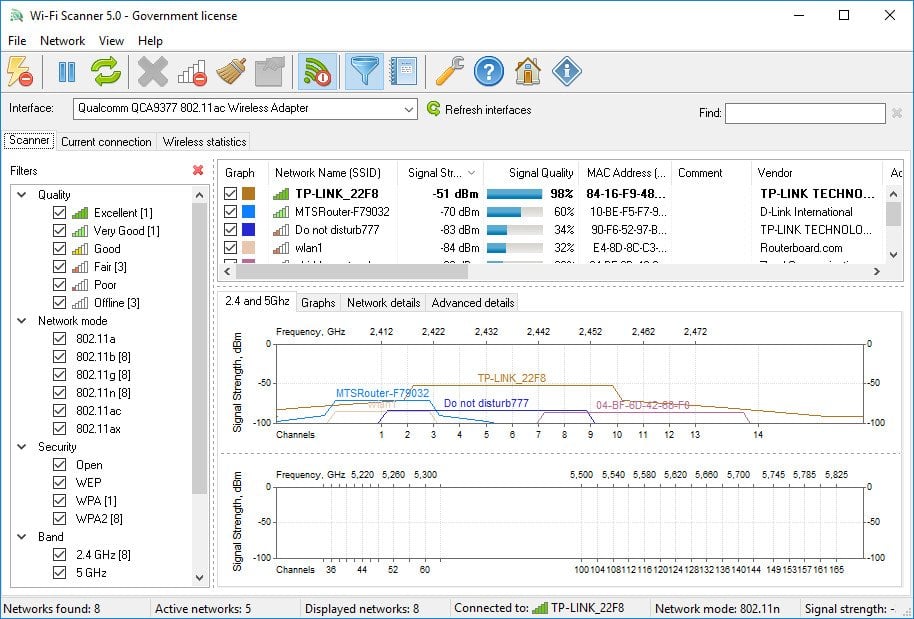Click Signal Strength column sort arrow
The height and width of the screenshot is (619, 914).
[472, 173]
